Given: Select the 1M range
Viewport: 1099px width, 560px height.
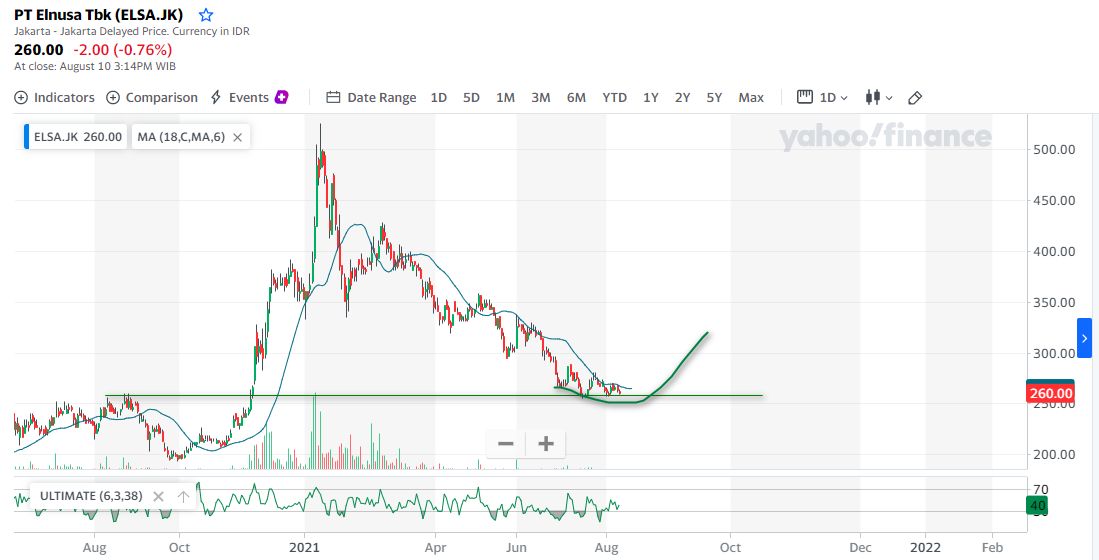Looking at the screenshot, I should click(505, 97).
